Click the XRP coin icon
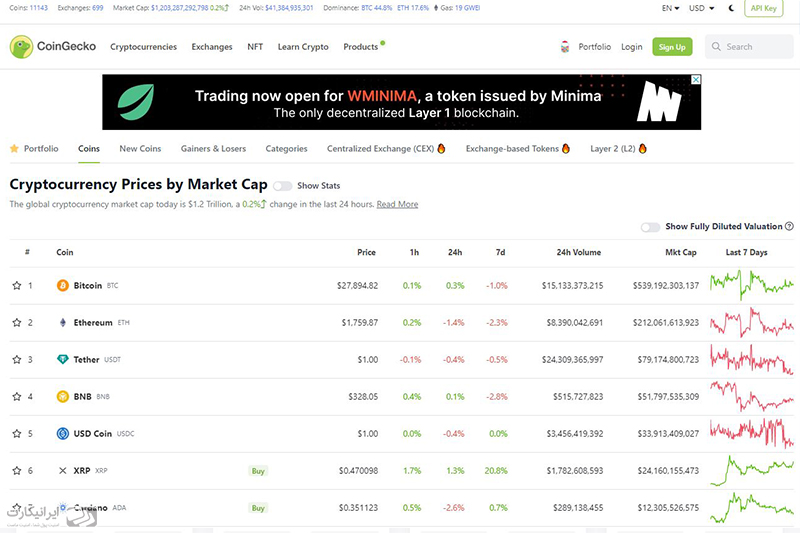Image resolution: width=800 pixels, height=533 pixels. pyautogui.click(x=62, y=470)
